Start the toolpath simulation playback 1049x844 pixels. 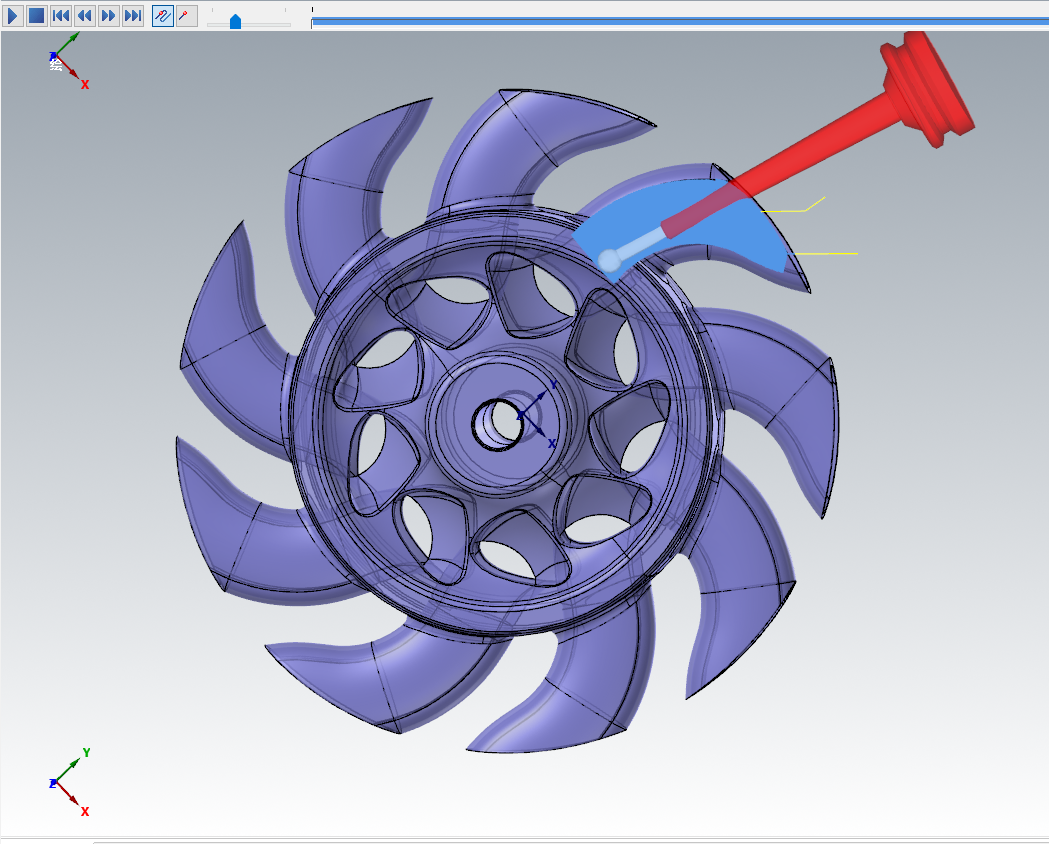point(14,16)
